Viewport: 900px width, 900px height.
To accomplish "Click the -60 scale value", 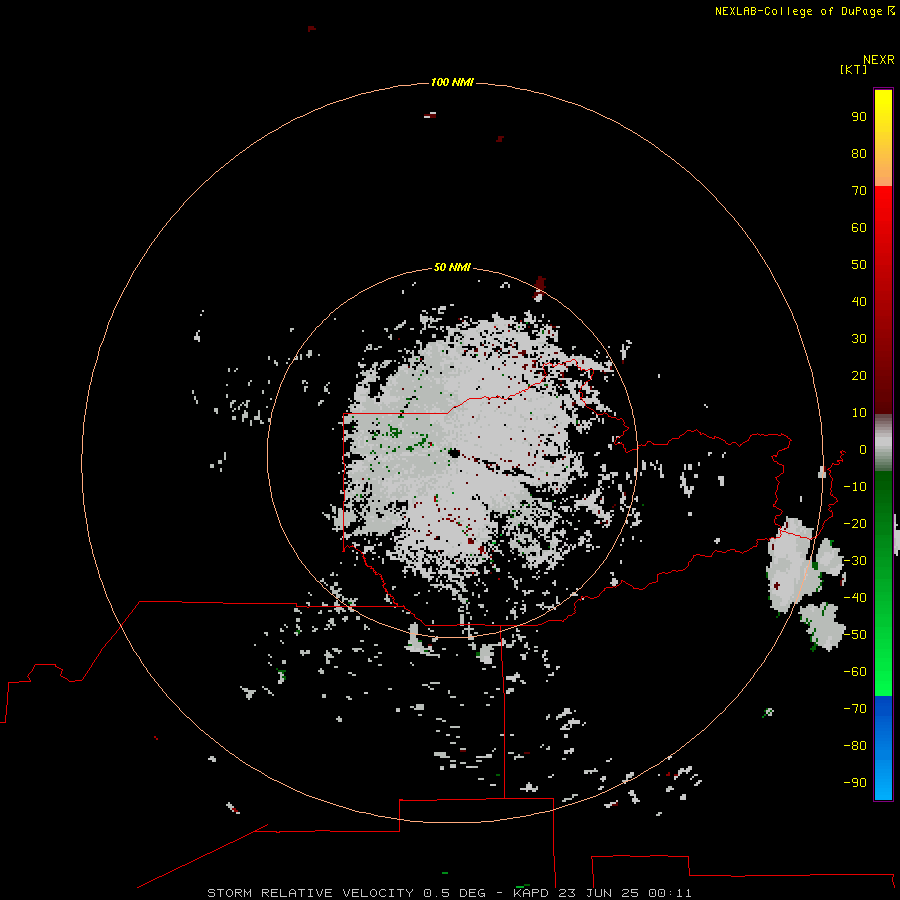I will [x=855, y=672].
